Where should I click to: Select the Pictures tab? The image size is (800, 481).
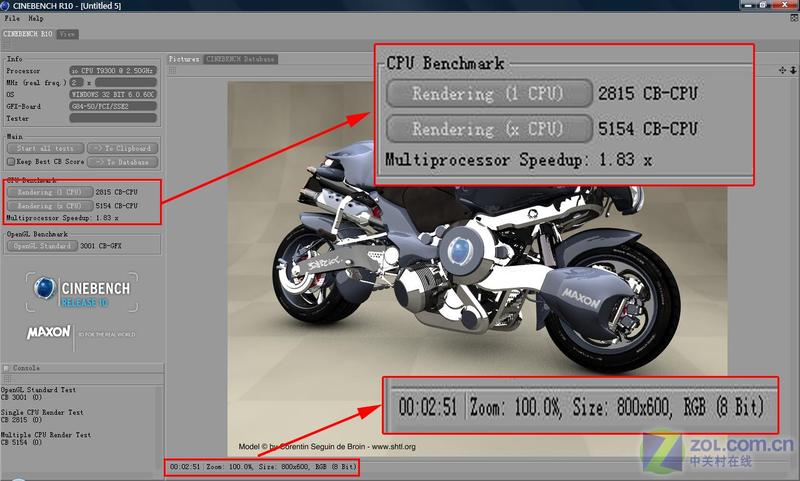pos(184,59)
